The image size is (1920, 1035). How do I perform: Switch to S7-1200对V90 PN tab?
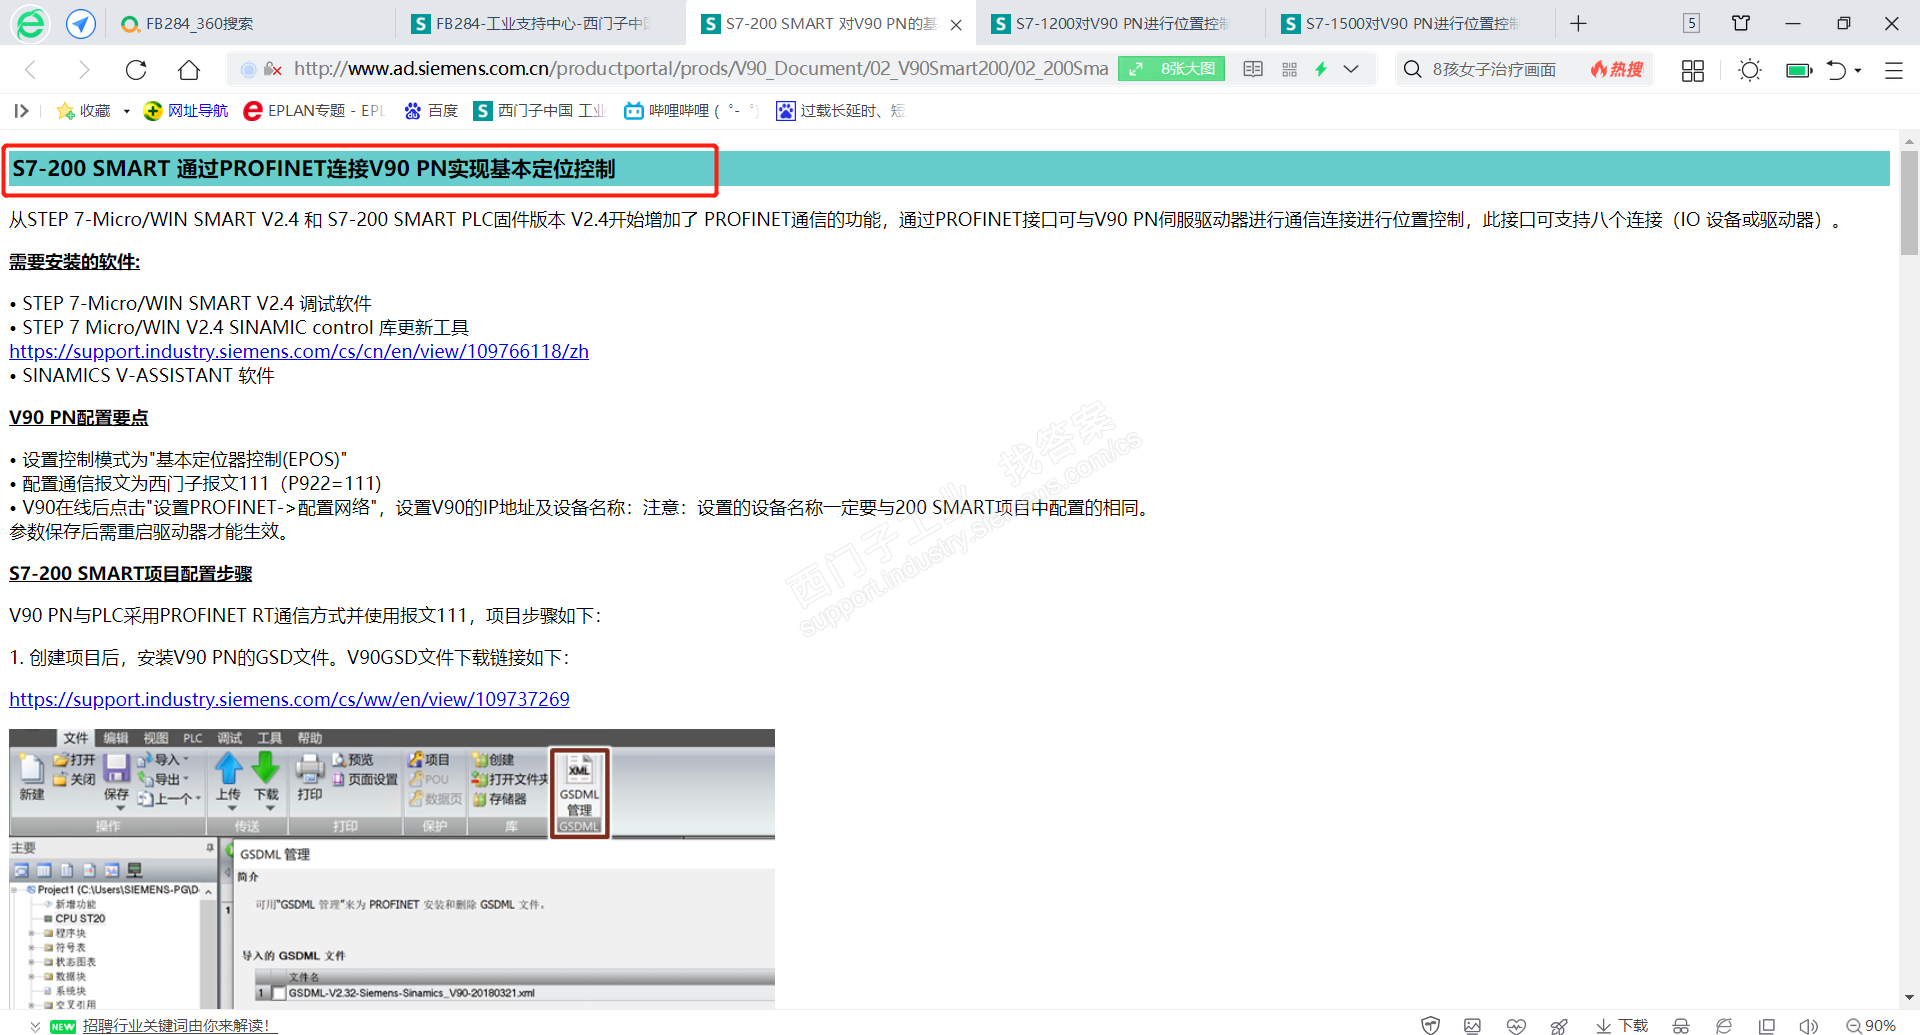click(1122, 23)
